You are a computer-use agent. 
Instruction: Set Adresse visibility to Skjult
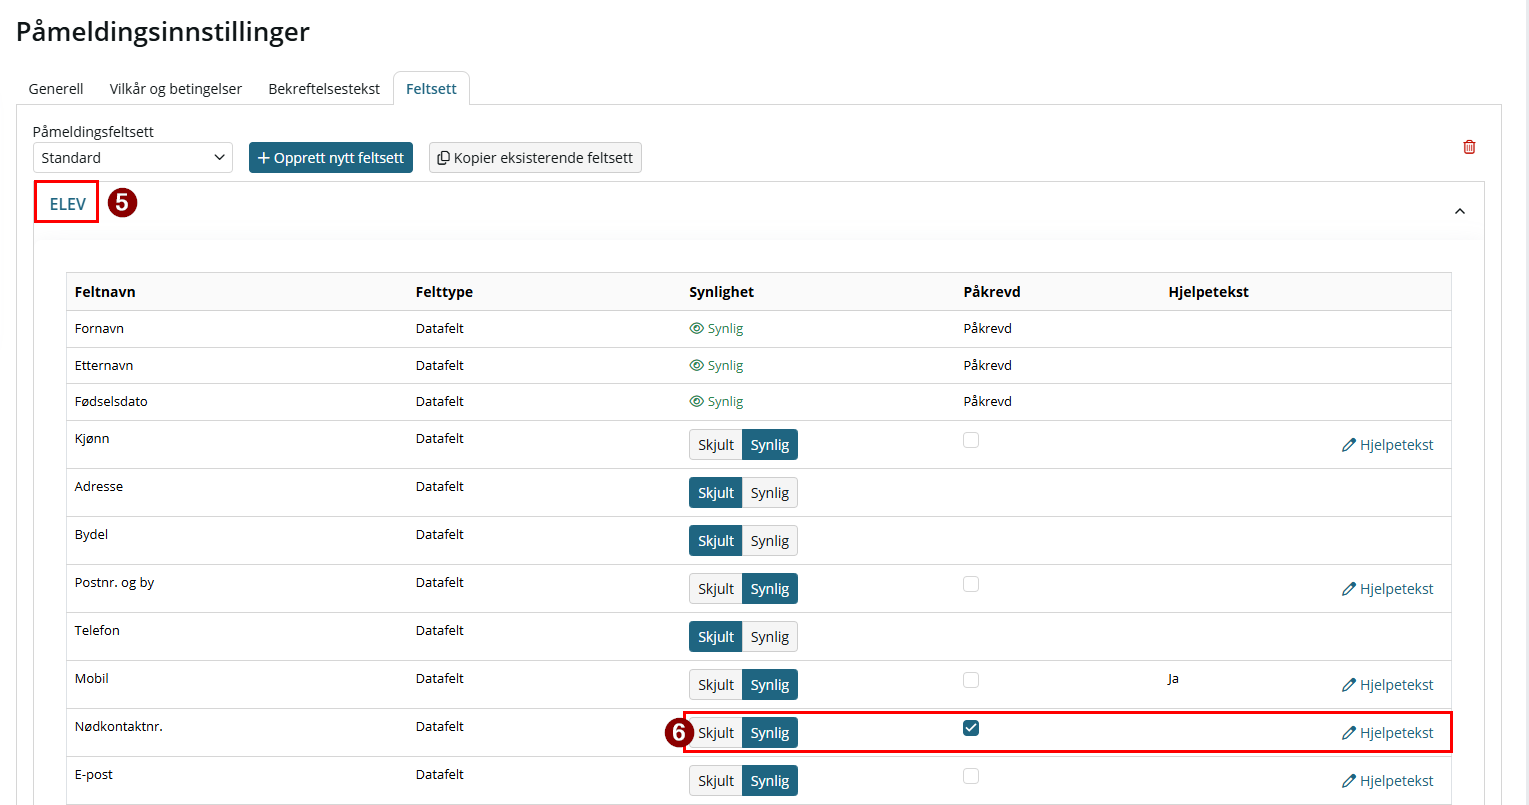[x=716, y=493]
